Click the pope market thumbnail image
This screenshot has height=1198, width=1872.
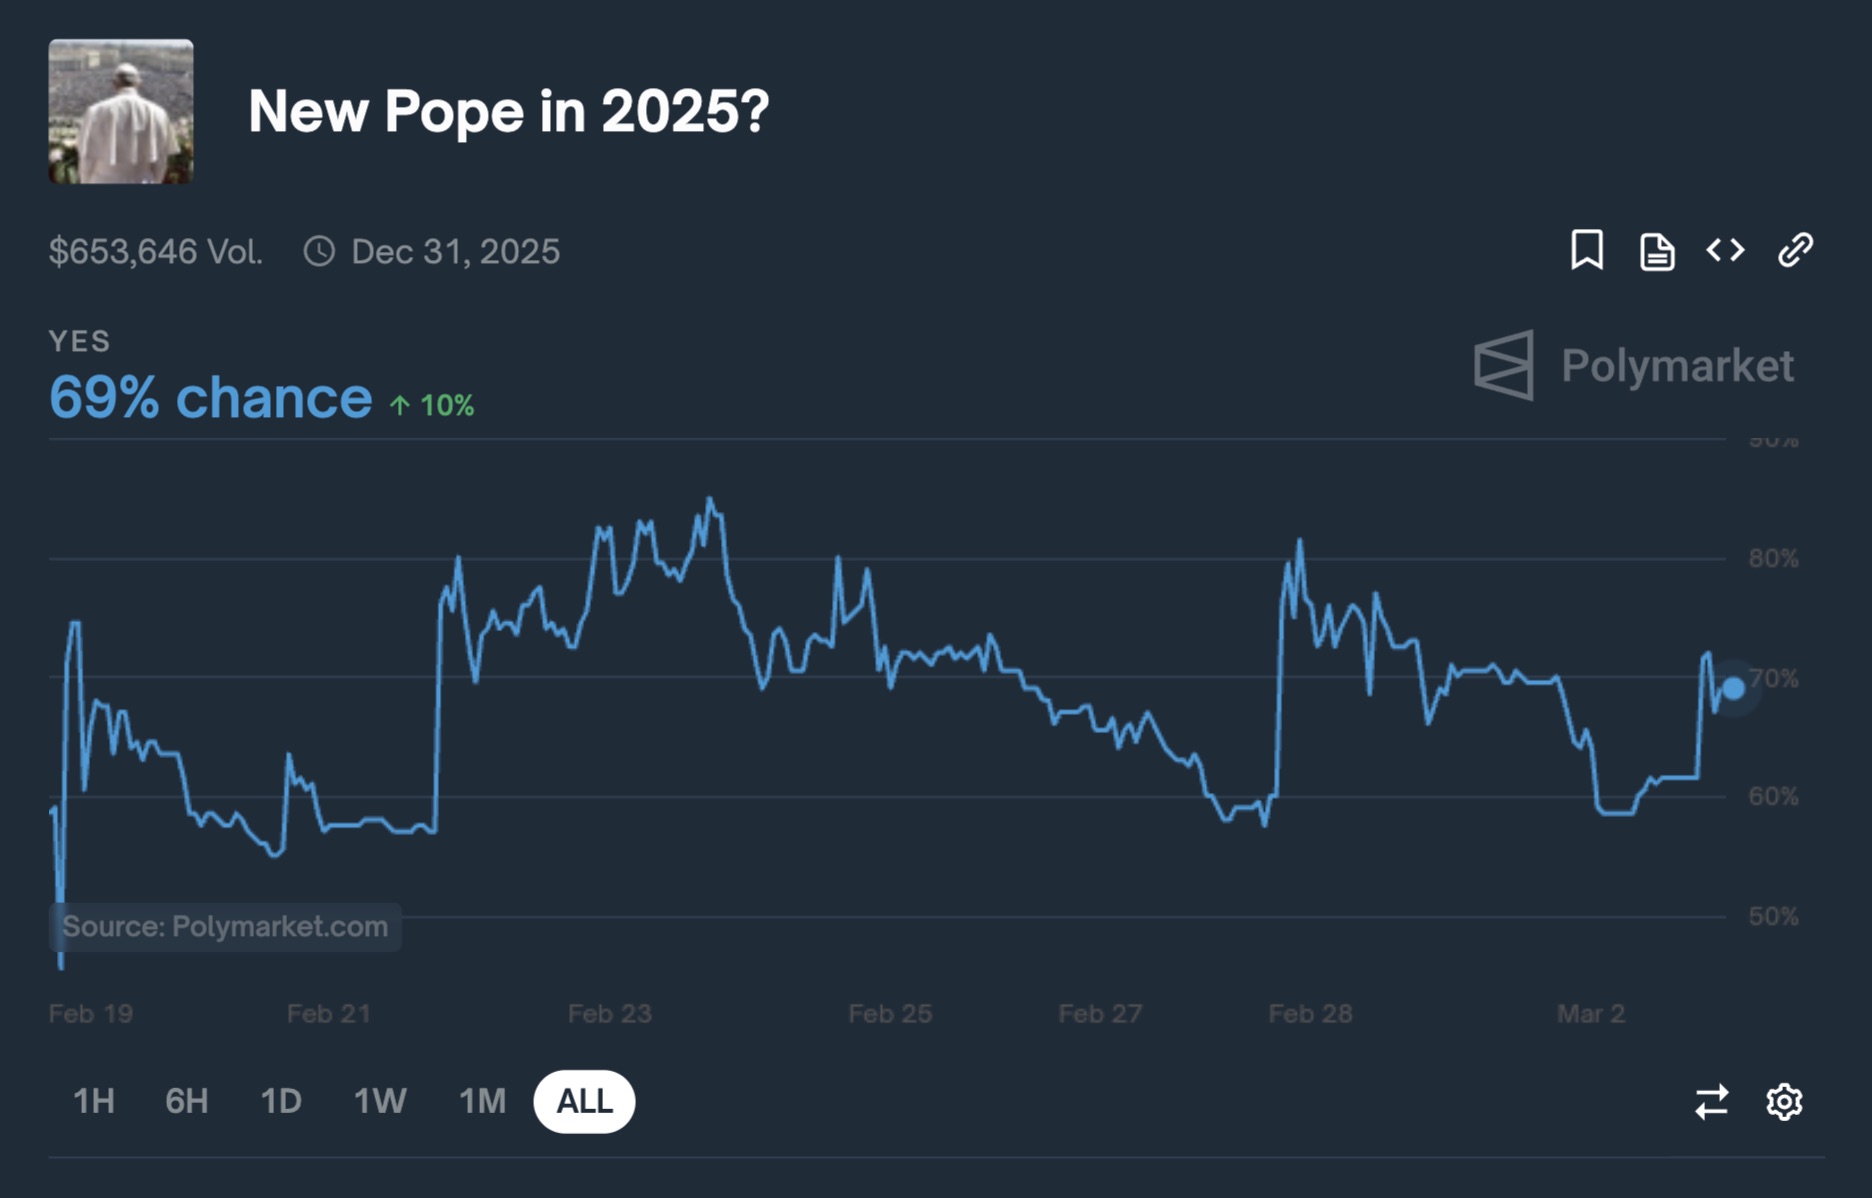tap(120, 112)
